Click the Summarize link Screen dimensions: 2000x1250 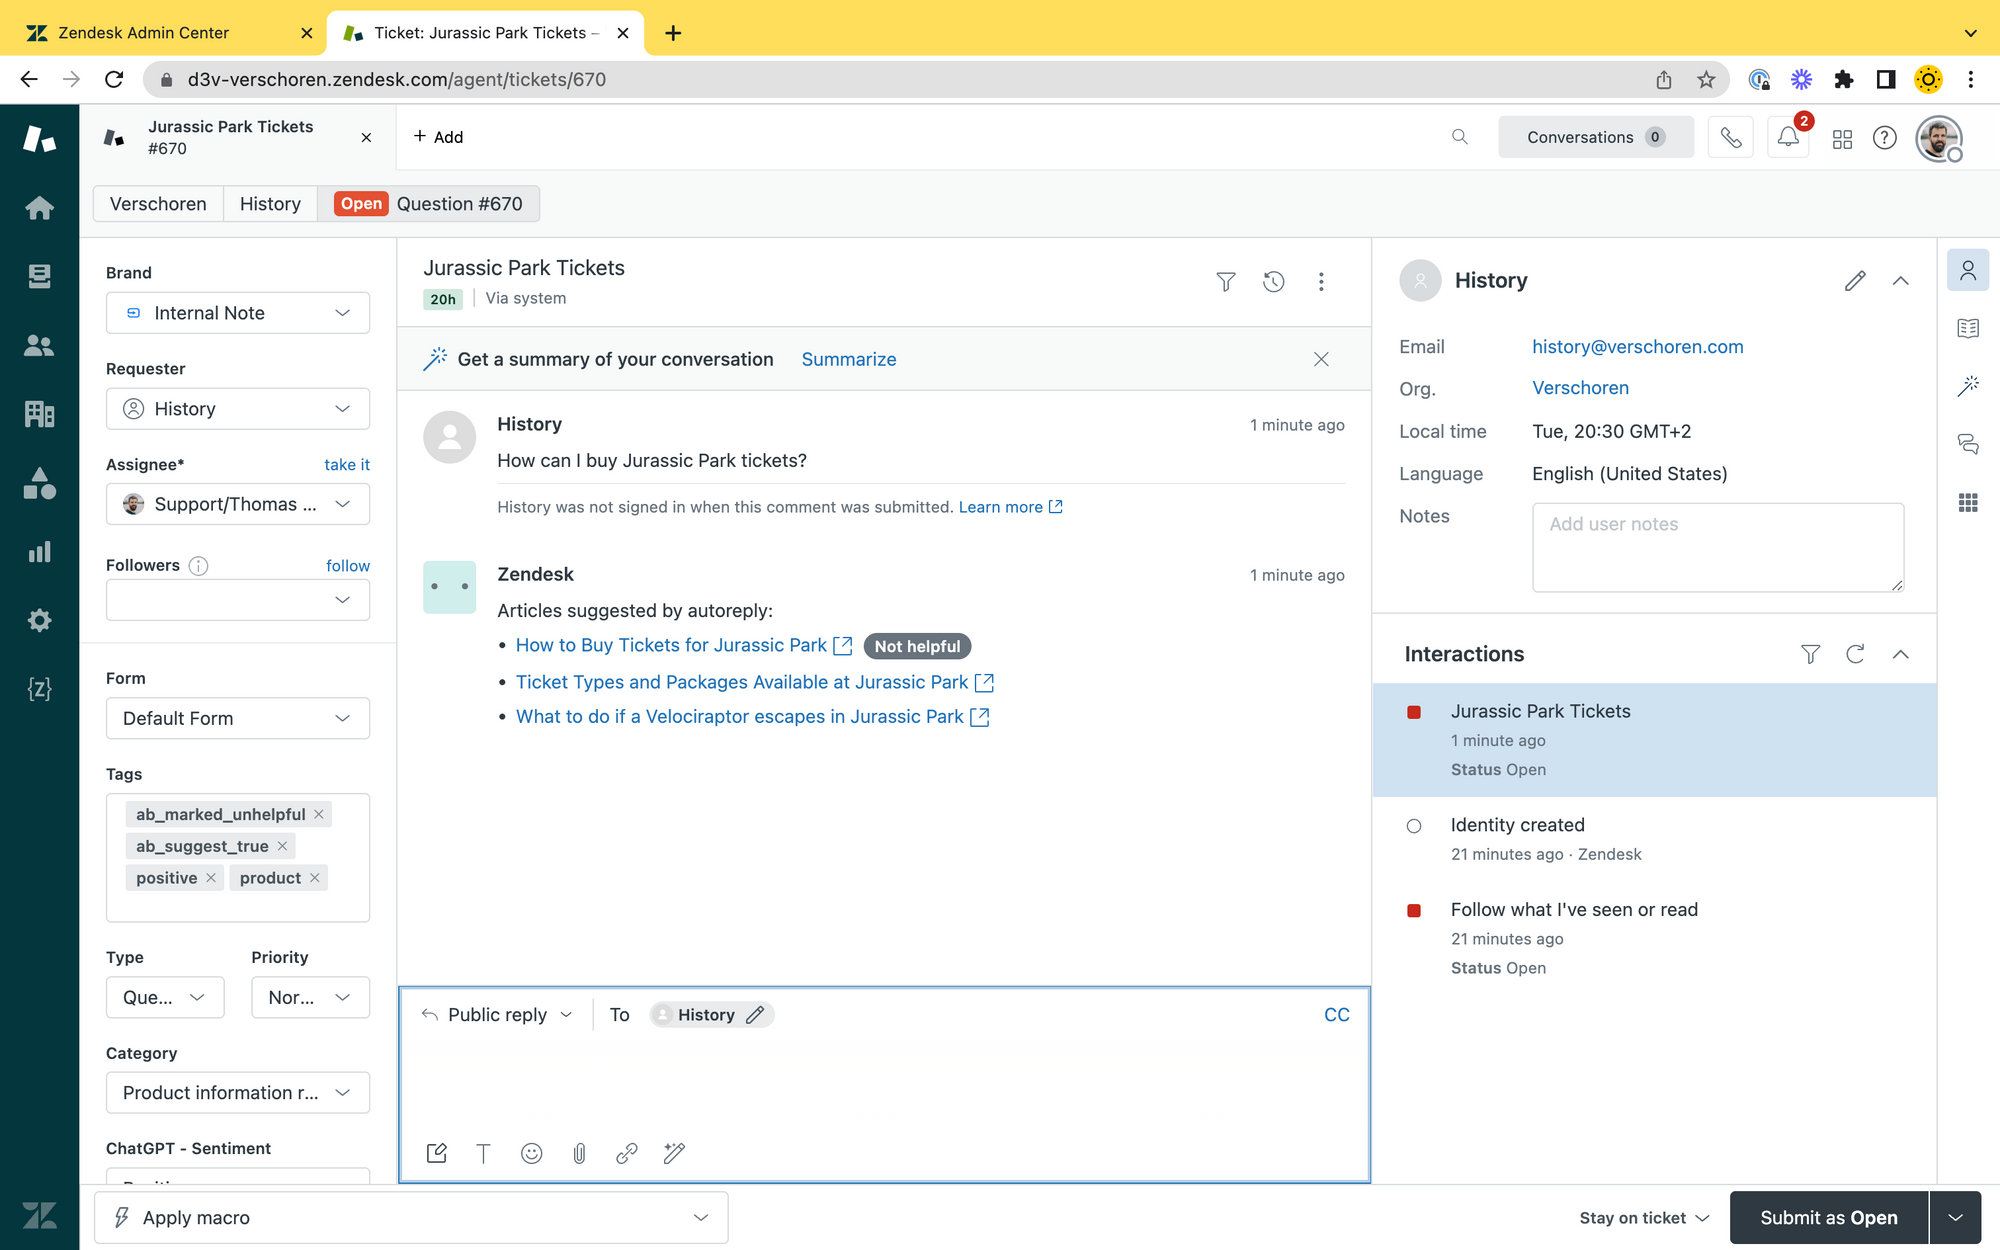click(848, 359)
